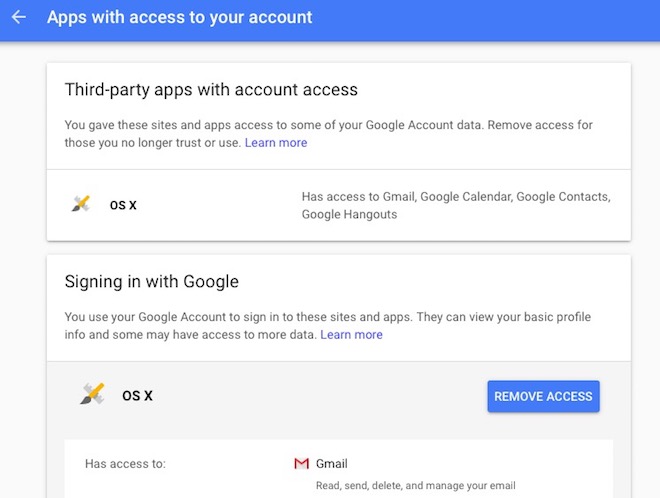Click the 'You use your Google Account' description
Viewport: 660px width, 498px height.
327,317
